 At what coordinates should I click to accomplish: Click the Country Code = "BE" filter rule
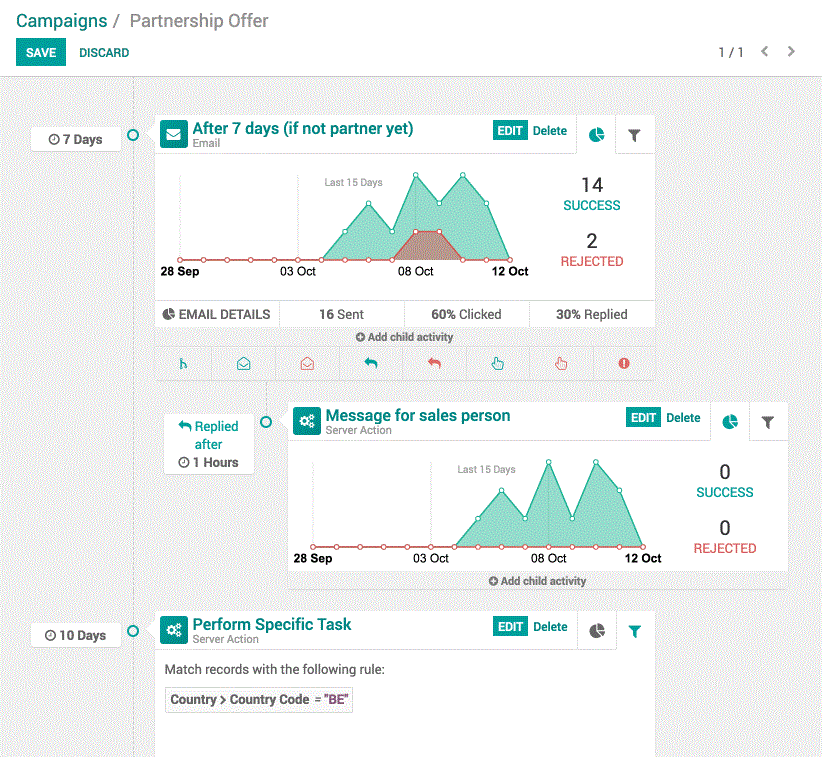pos(259,700)
